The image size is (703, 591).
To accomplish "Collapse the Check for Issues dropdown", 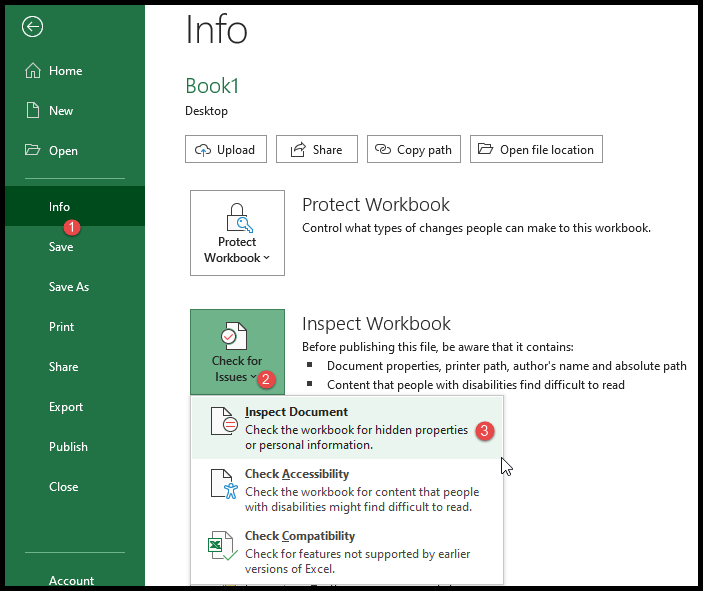I will [237, 352].
